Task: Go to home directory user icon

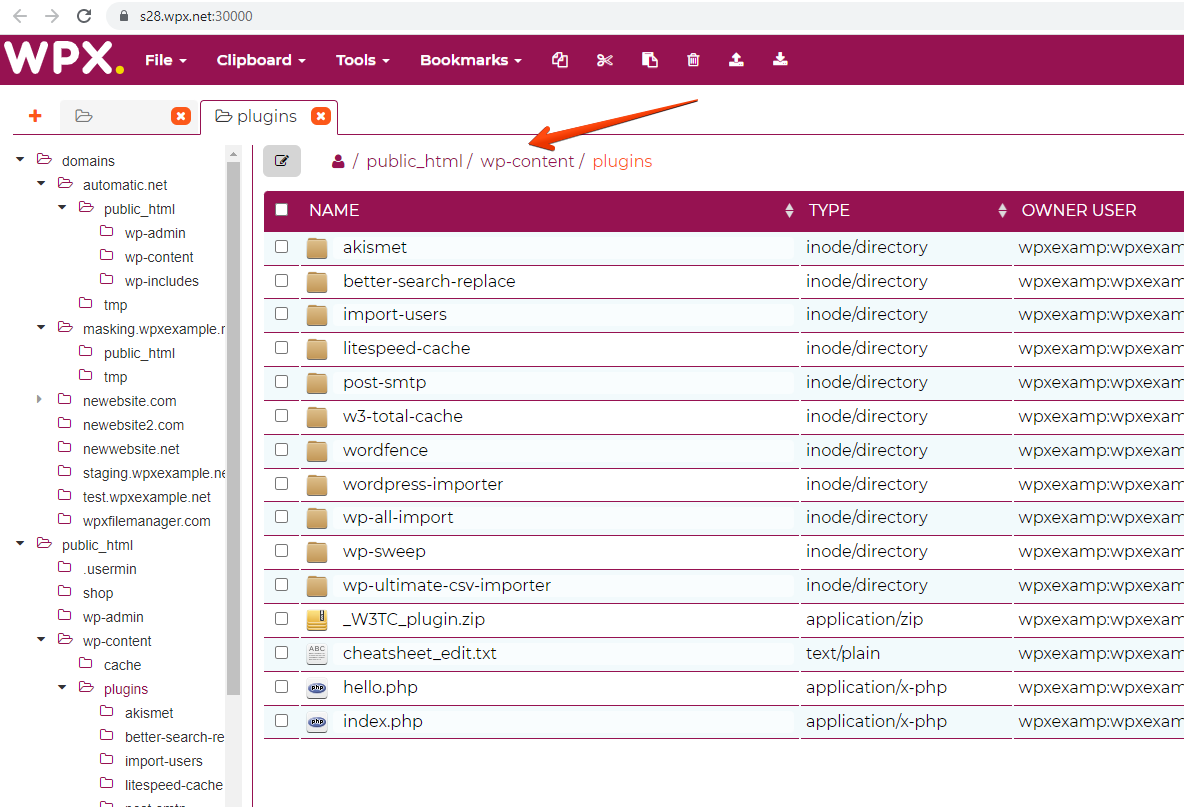Action: click(x=338, y=162)
